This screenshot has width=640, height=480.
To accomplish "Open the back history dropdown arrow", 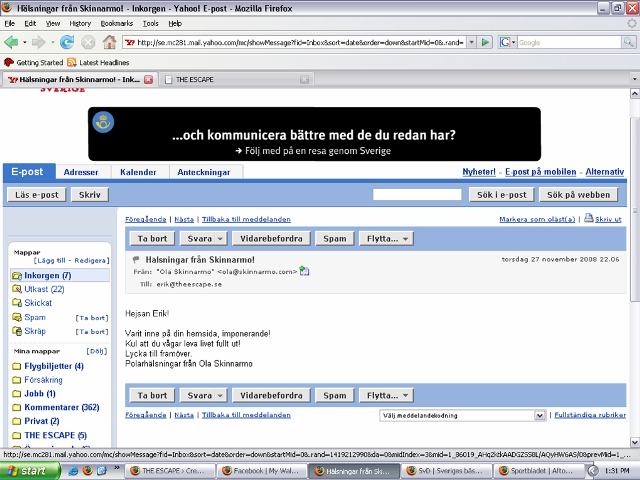I will point(24,42).
